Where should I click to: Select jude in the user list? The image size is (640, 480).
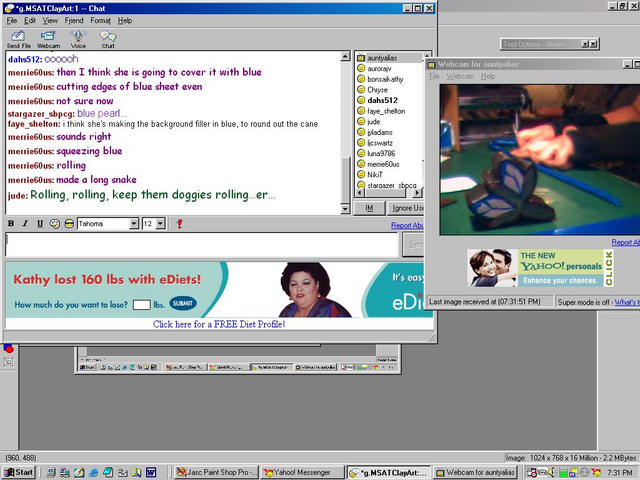point(373,122)
